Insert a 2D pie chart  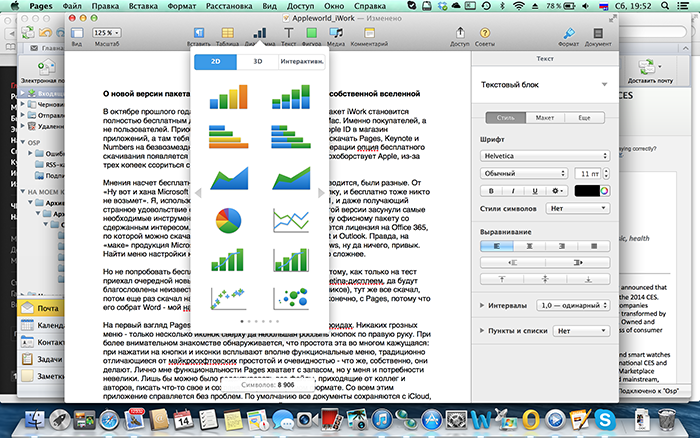pyautogui.click(x=229, y=218)
